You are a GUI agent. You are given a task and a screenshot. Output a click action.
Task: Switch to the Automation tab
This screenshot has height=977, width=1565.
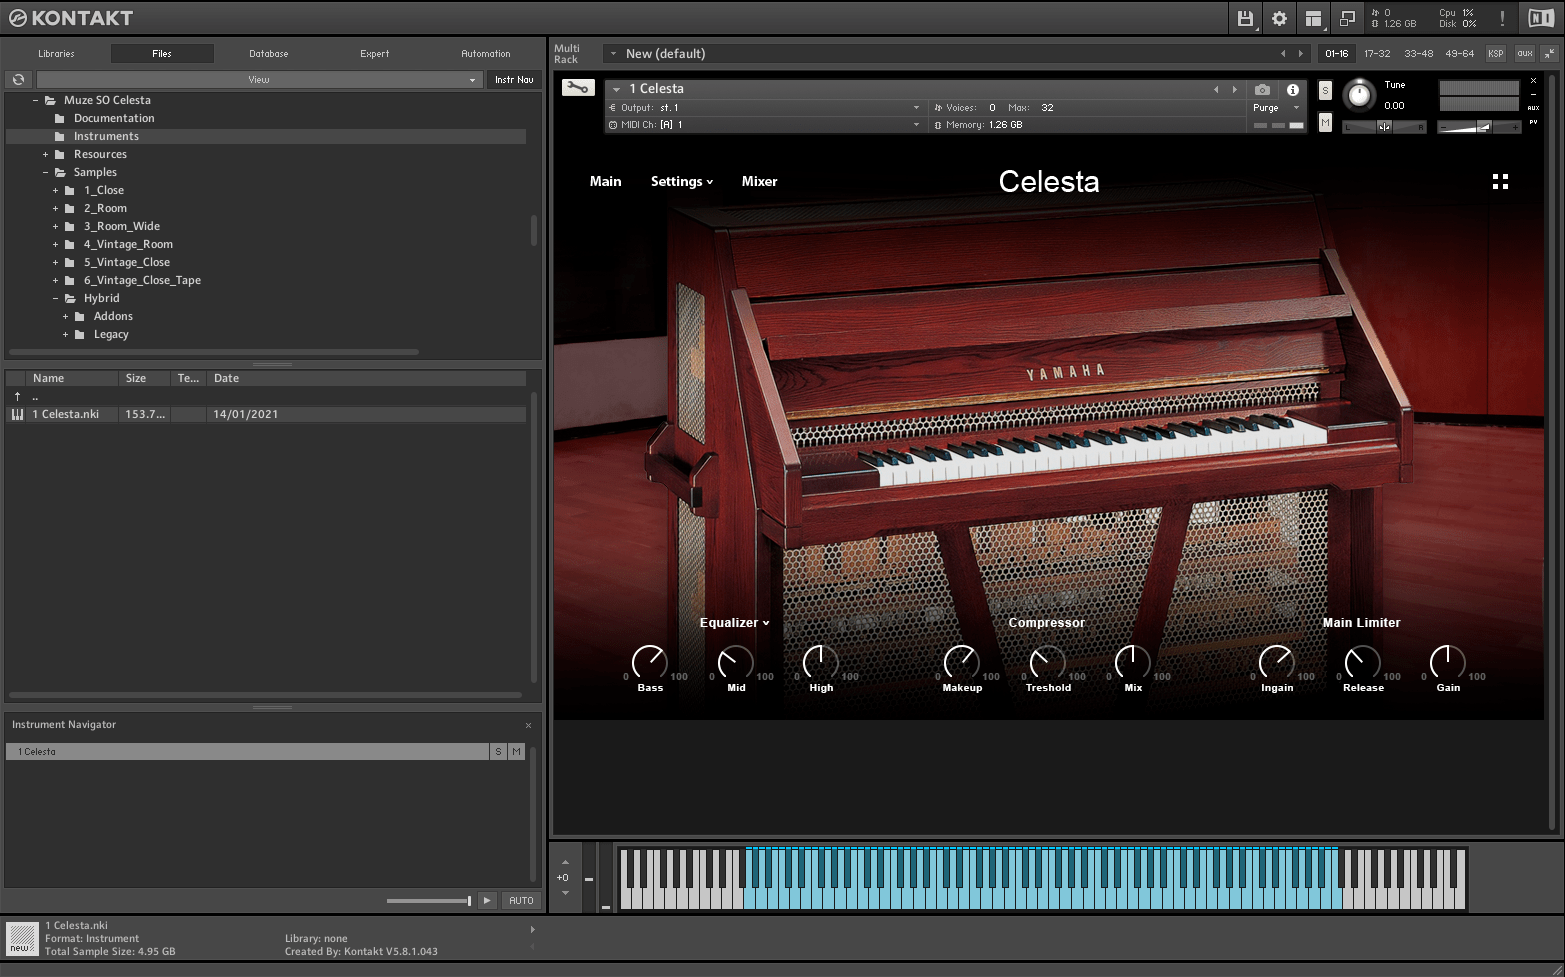pos(486,53)
